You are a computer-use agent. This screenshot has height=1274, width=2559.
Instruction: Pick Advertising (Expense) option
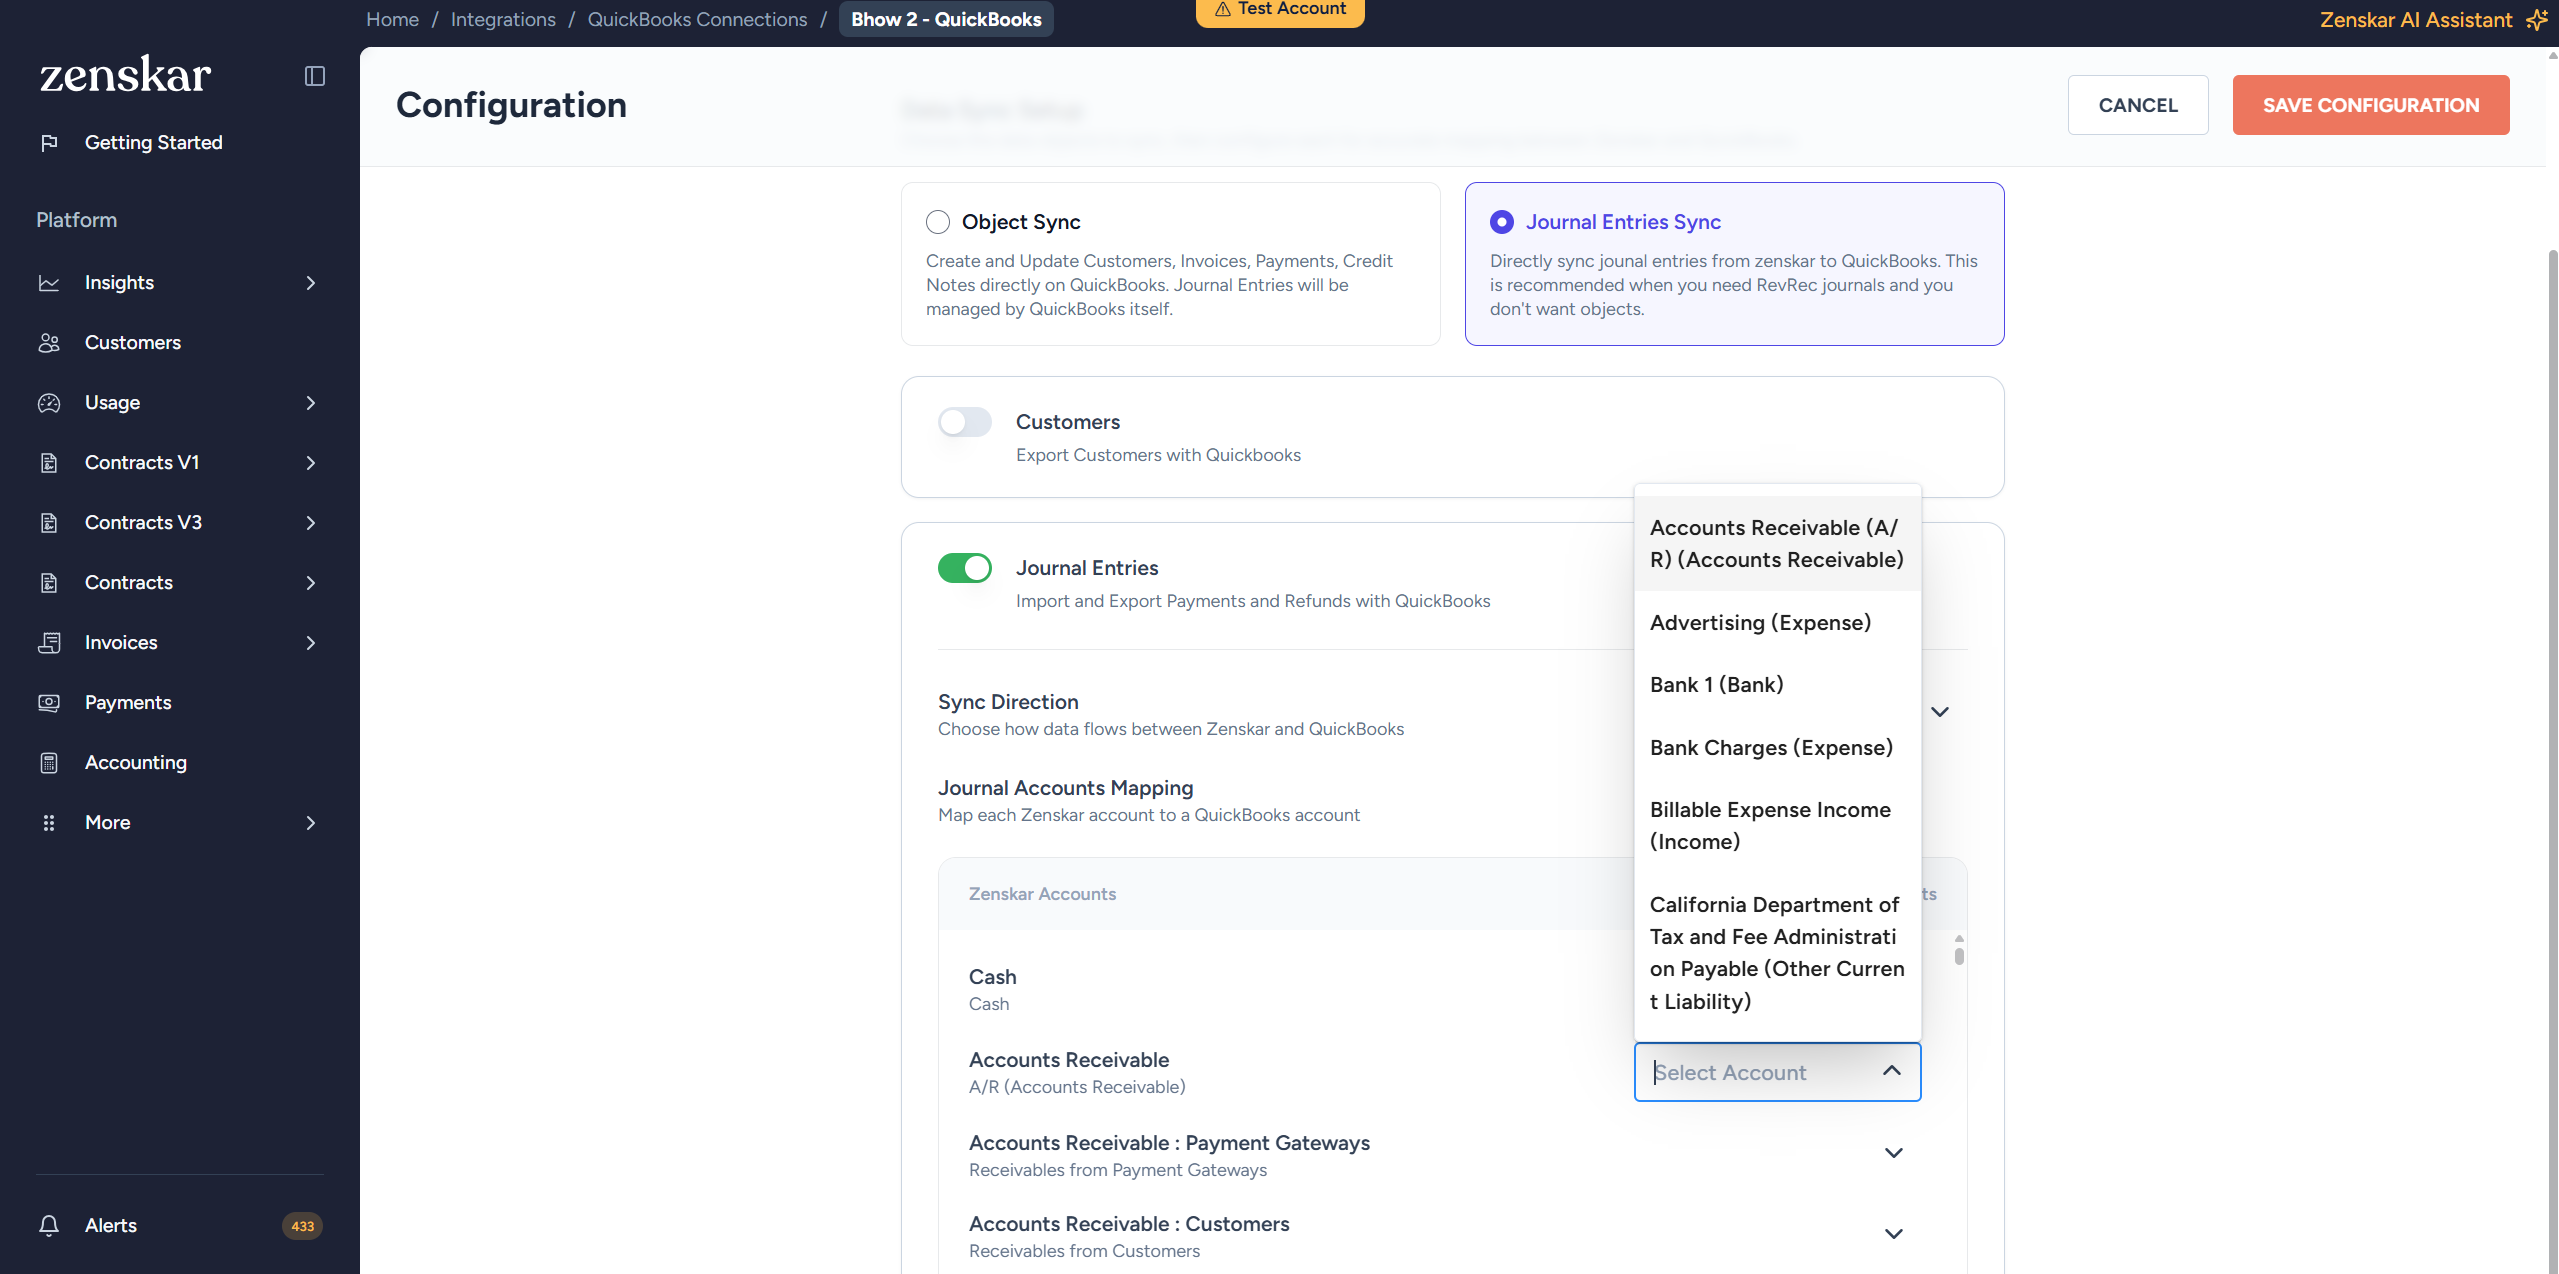click(1760, 623)
